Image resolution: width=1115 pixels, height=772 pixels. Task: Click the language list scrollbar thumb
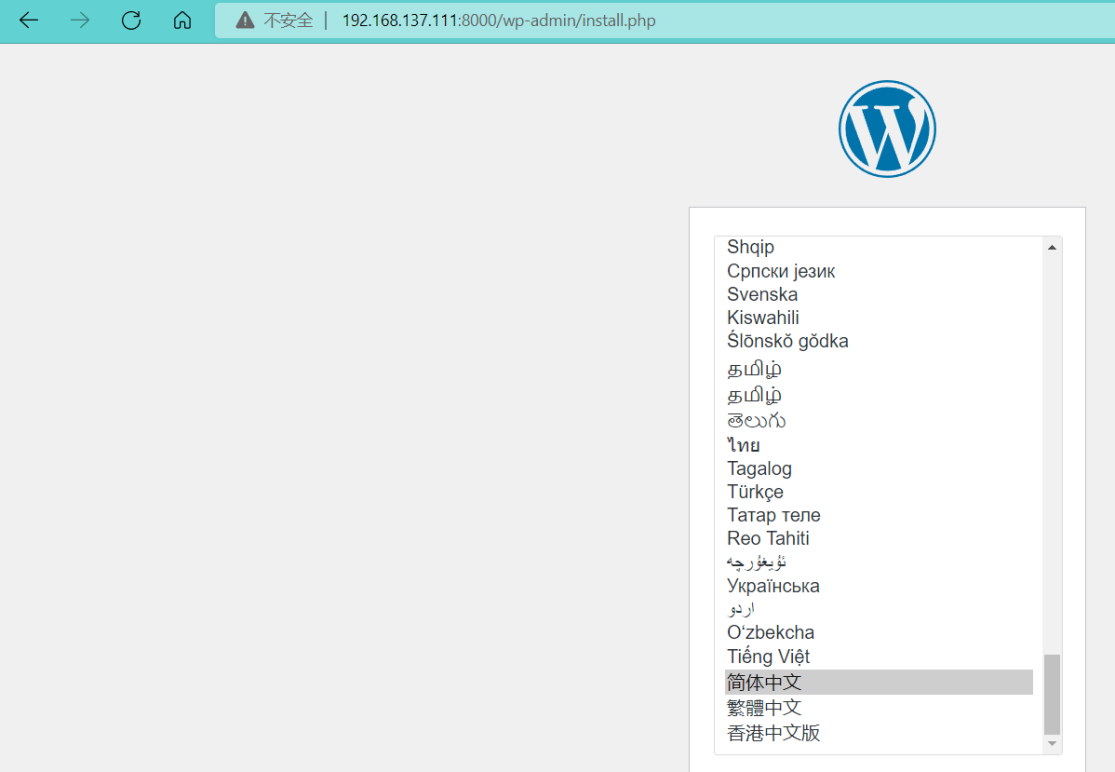[1052, 694]
